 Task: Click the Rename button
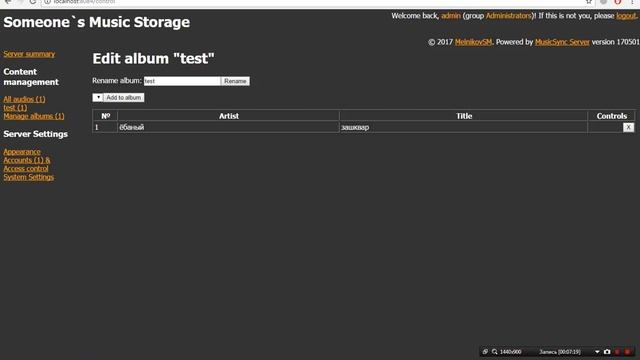coord(235,81)
